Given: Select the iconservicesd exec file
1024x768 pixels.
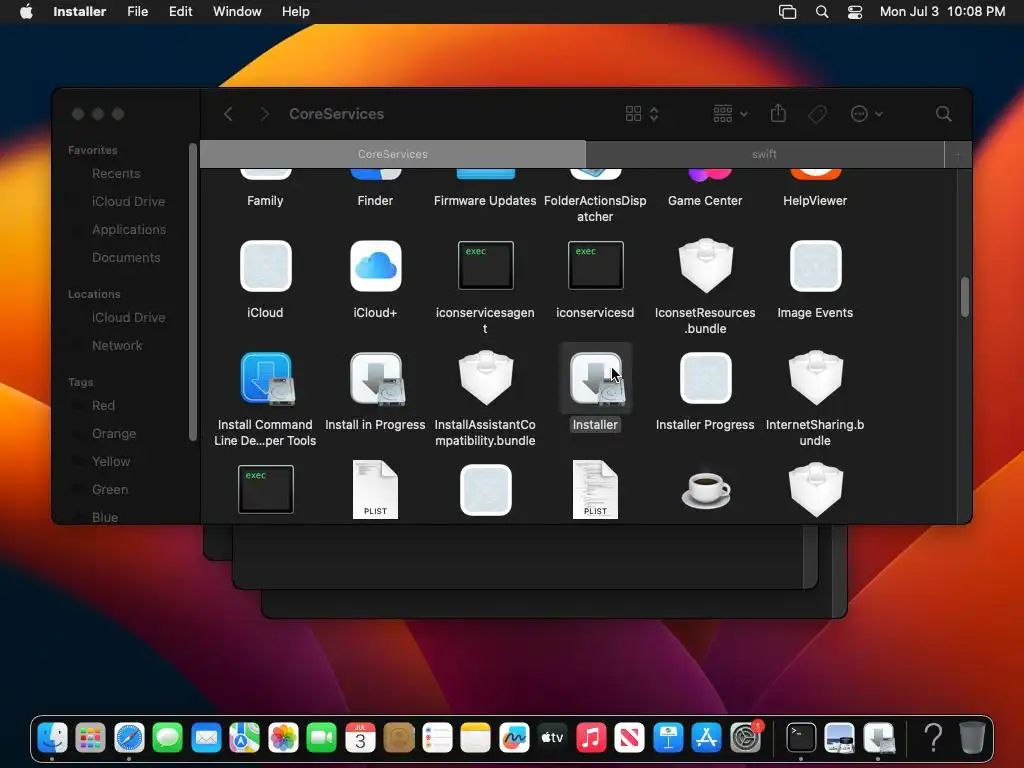Looking at the screenshot, I should [596, 265].
